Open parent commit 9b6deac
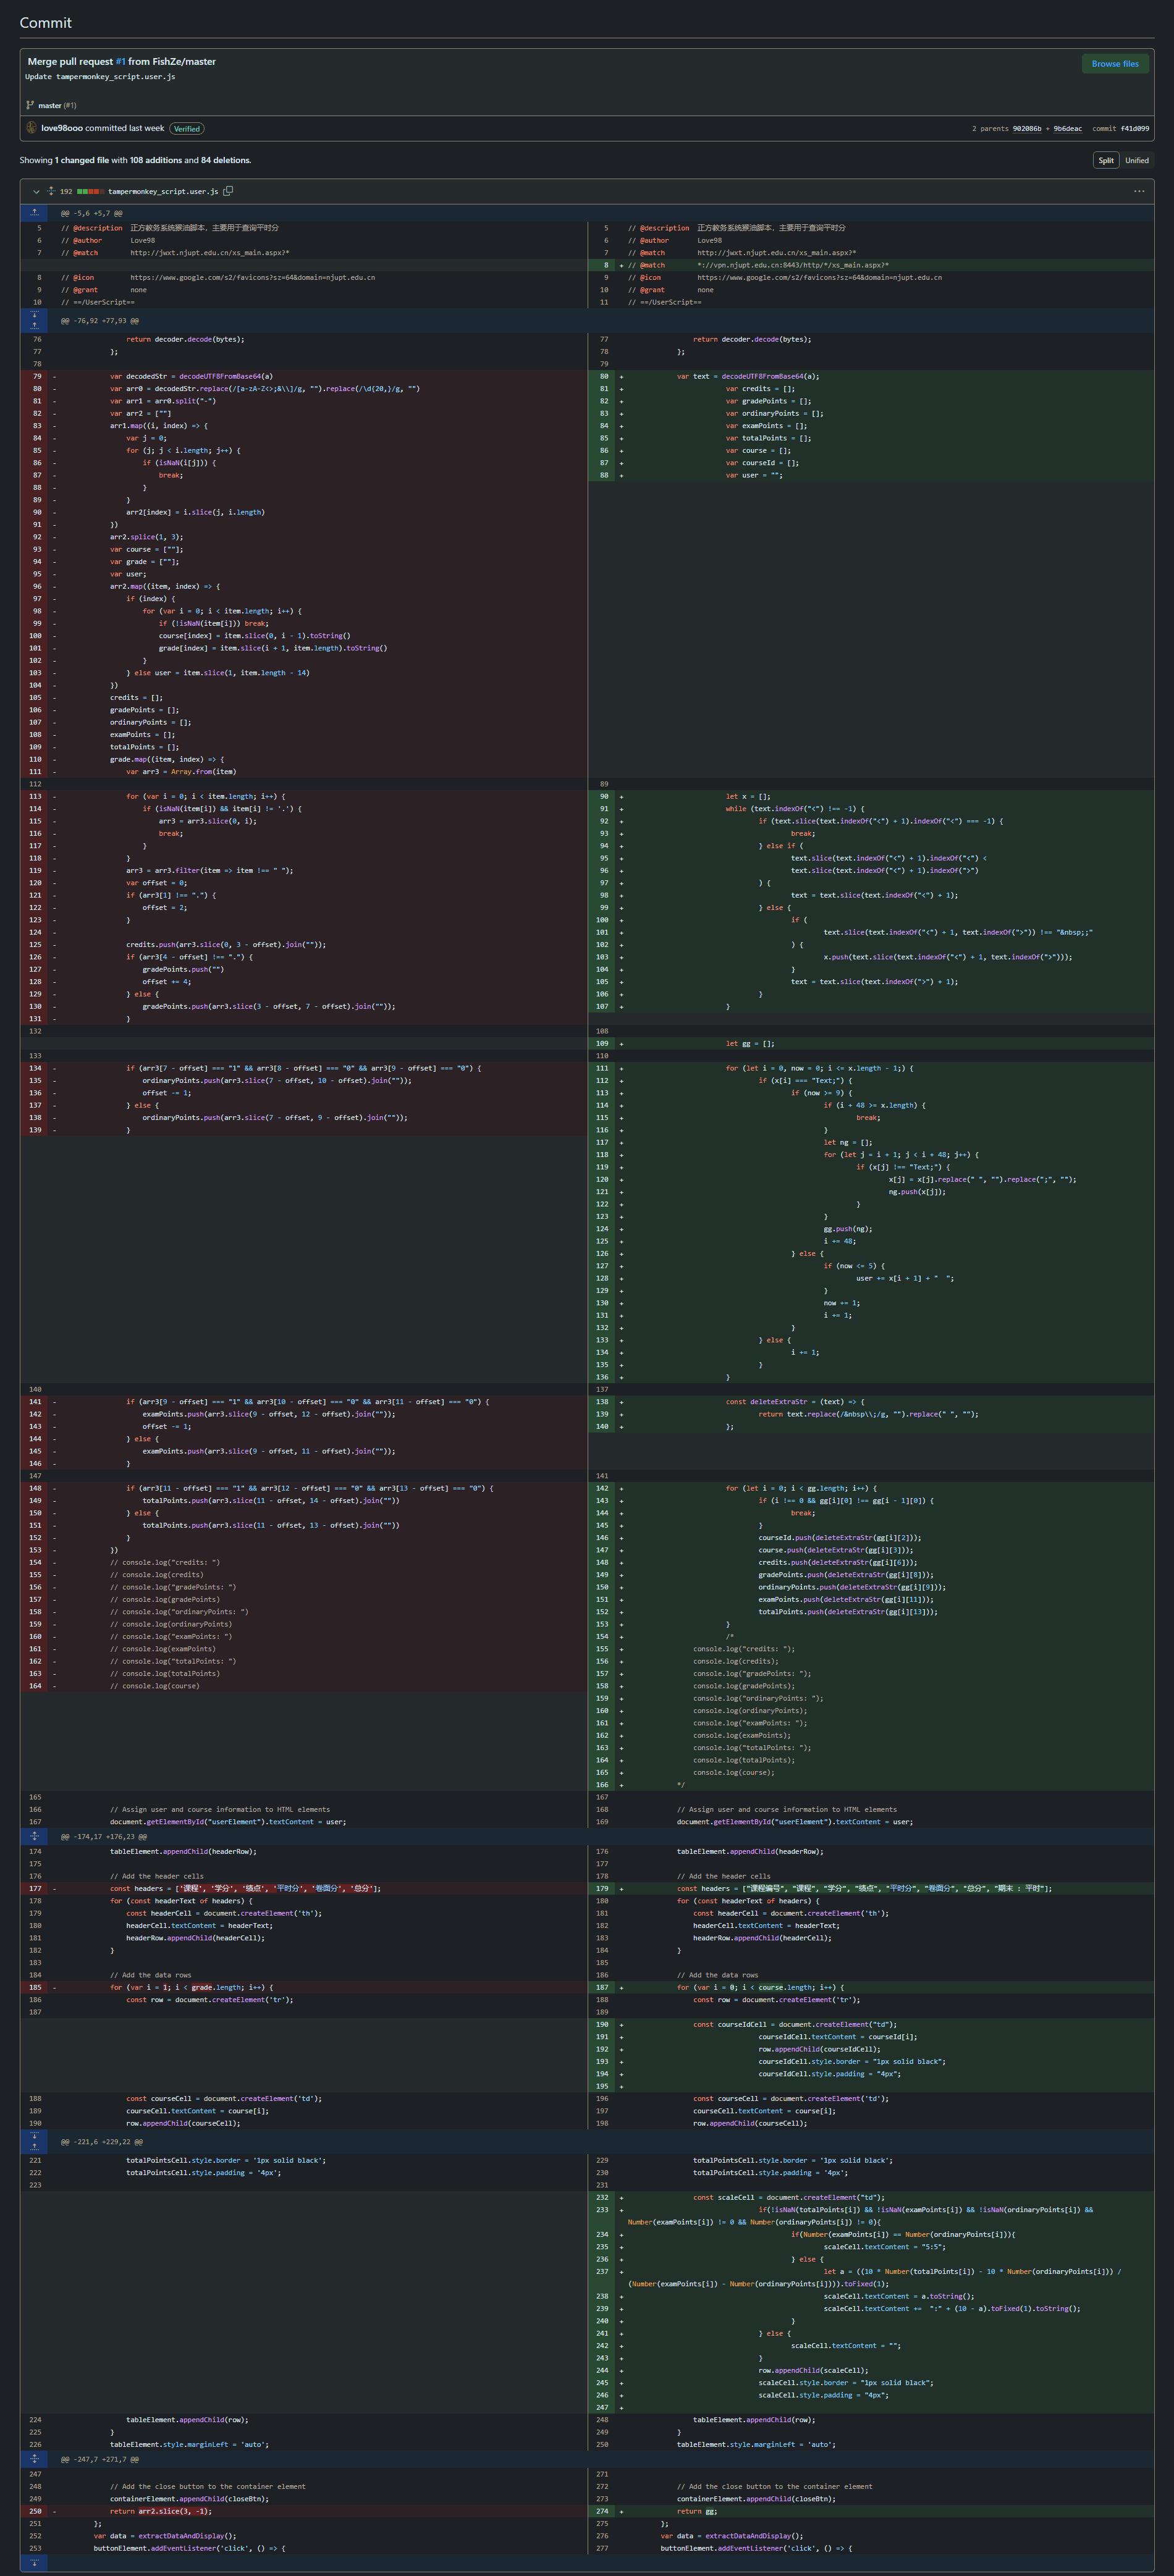Image resolution: width=1174 pixels, height=2576 pixels. coord(1067,129)
